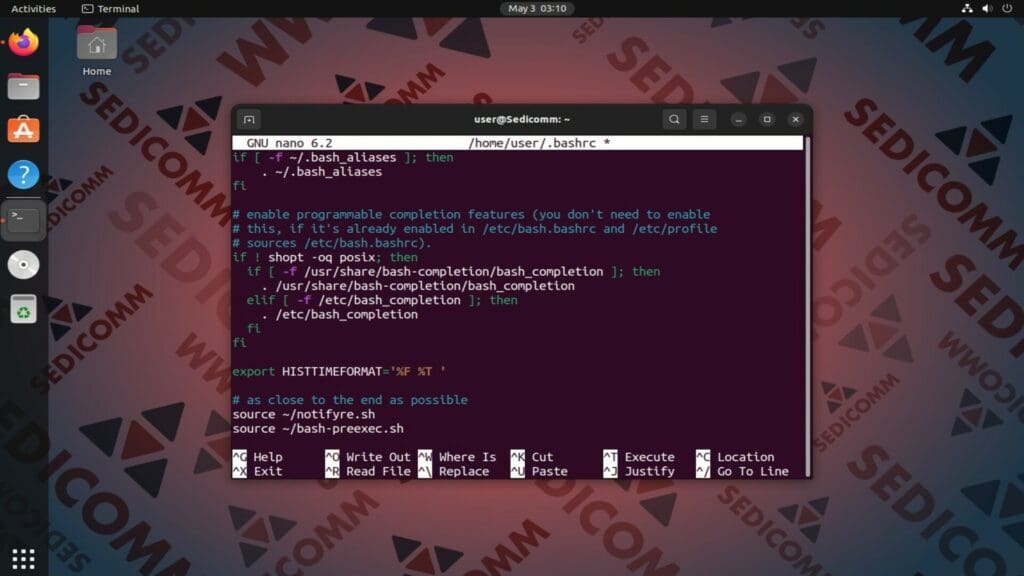Open the Help icon in dock

point(24,174)
